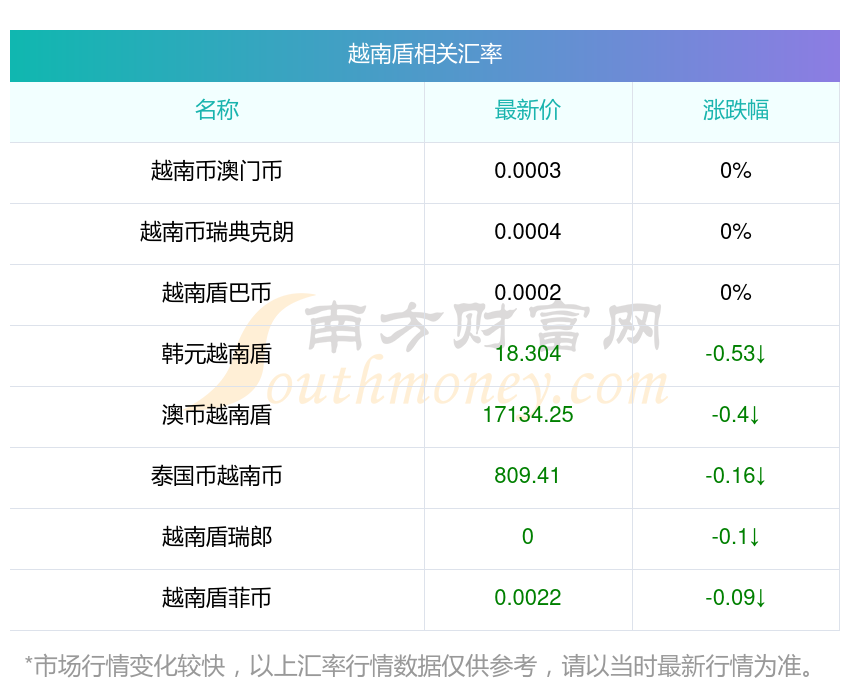
Task: Select the 名称 column header
Action: (x=217, y=110)
